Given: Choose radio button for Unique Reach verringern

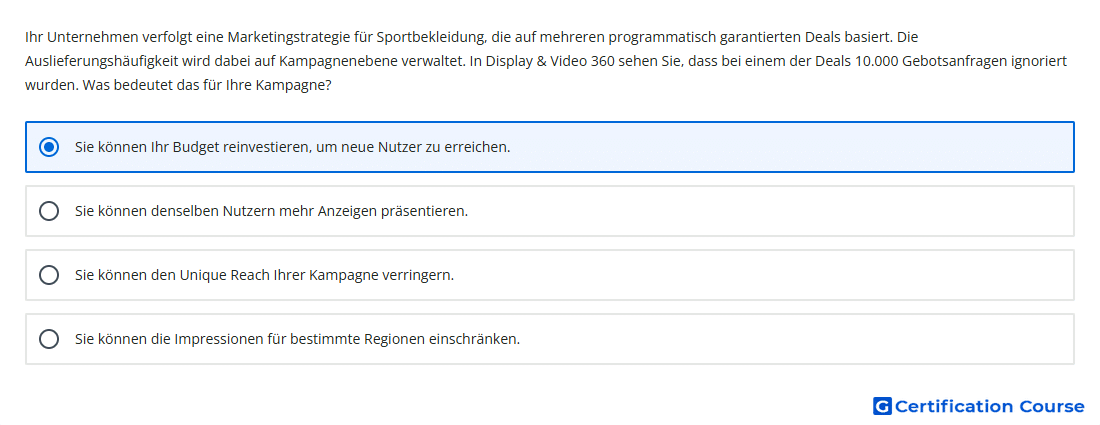Looking at the screenshot, I should point(49,275).
